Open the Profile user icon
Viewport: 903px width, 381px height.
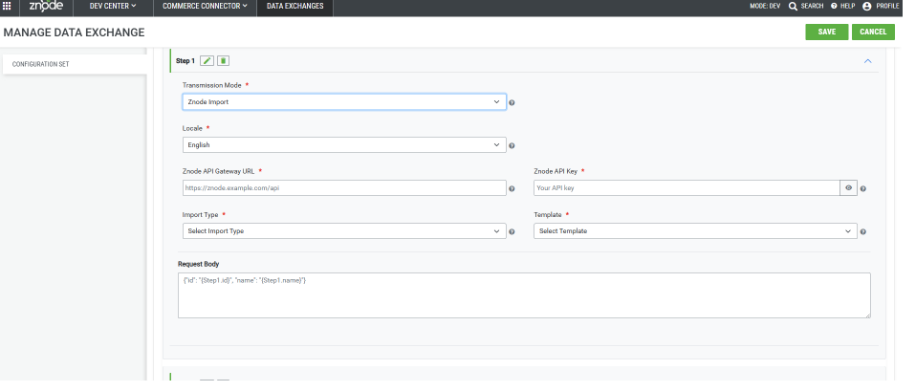click(867, 6)
